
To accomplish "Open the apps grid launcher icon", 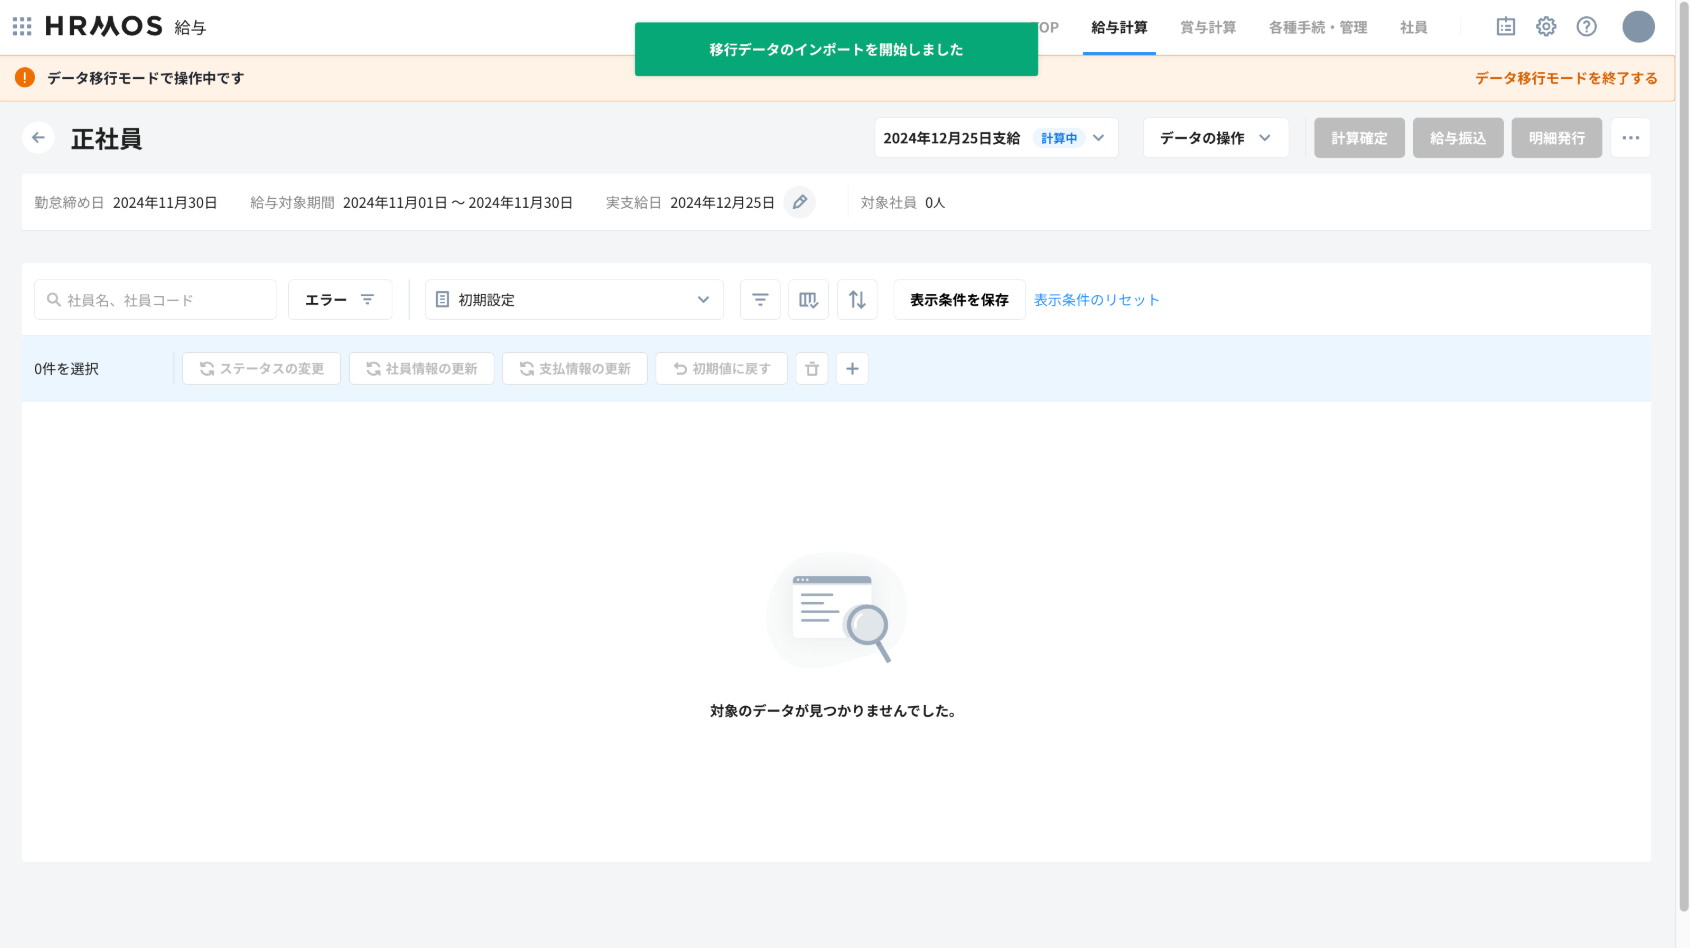I will click(22, 26).
